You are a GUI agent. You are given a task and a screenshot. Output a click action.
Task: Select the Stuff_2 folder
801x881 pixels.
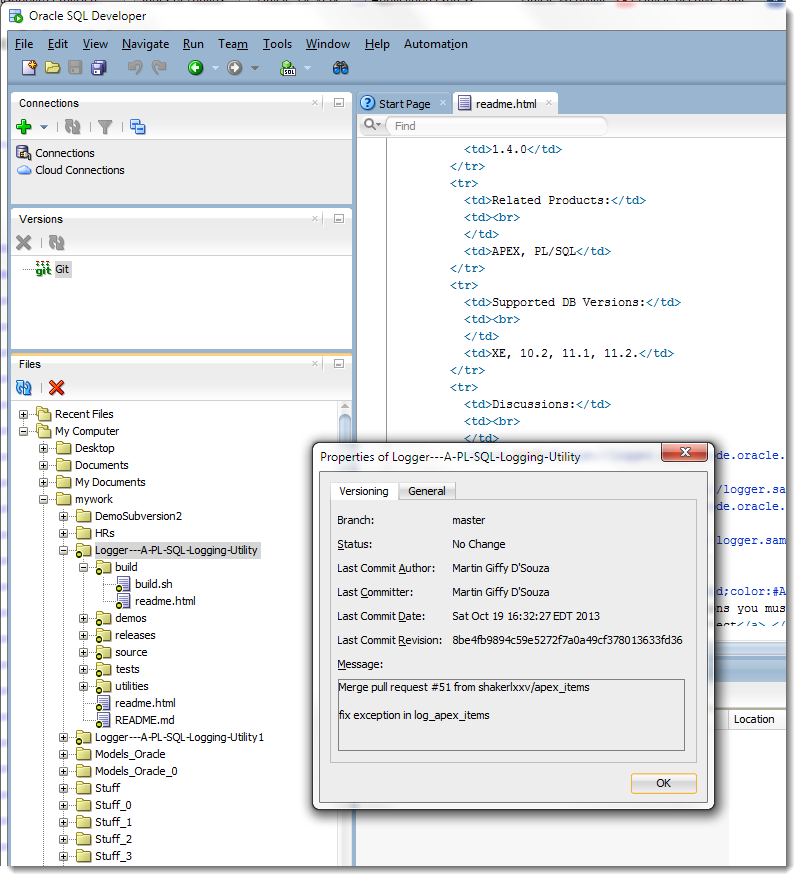(113, 839)
